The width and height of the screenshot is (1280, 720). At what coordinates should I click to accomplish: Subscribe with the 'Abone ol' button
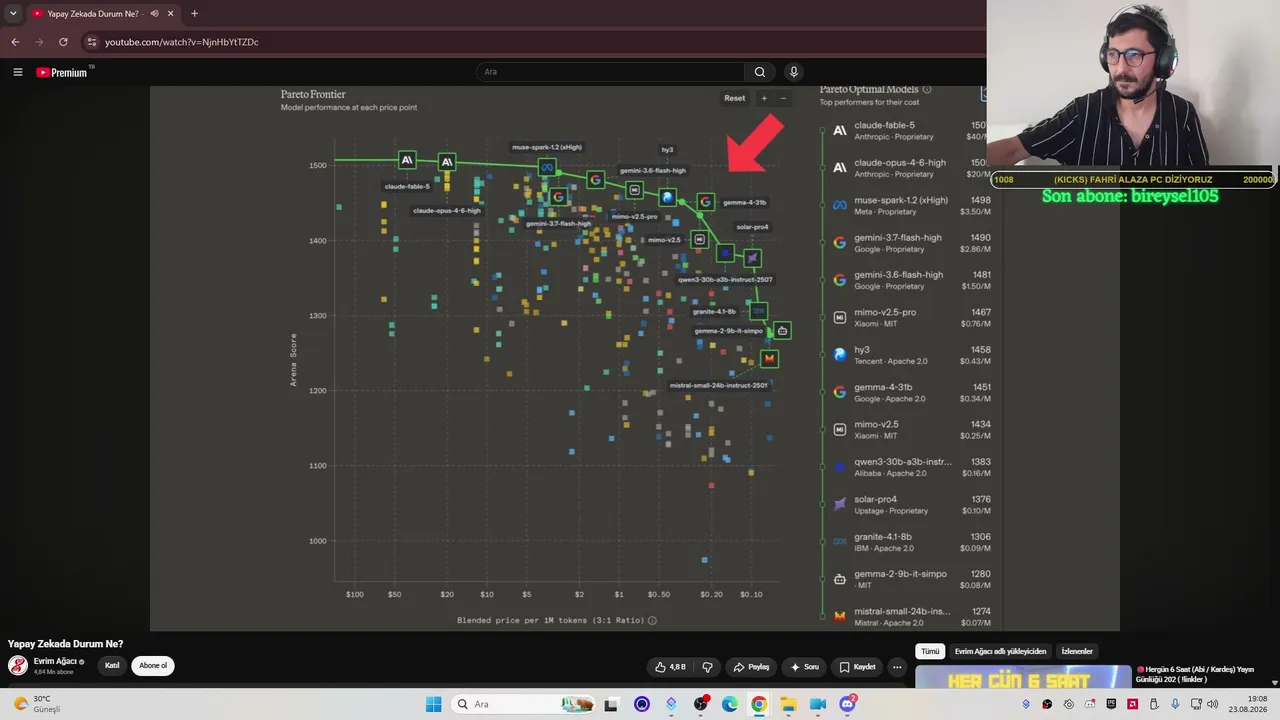153,666
